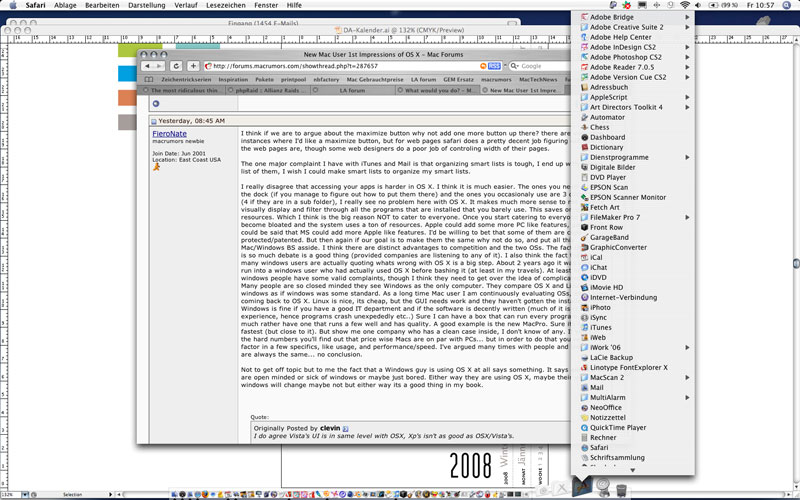
Task: Expand Adobe Creative Suite 2 submenu arrow
Action: [x=687, y=27]
